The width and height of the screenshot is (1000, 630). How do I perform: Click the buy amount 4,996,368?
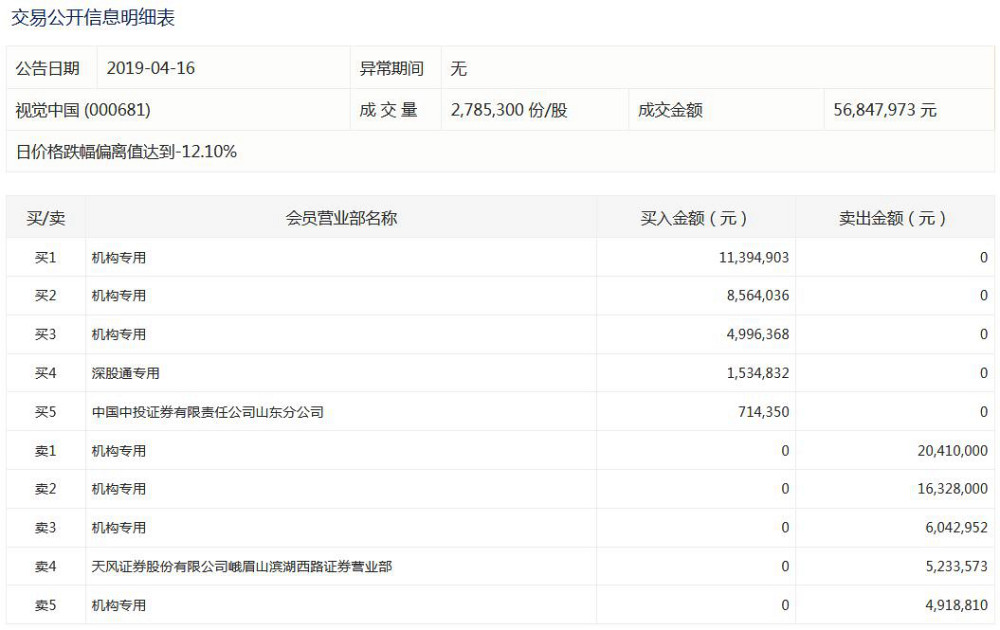click(x=758, y=335)
